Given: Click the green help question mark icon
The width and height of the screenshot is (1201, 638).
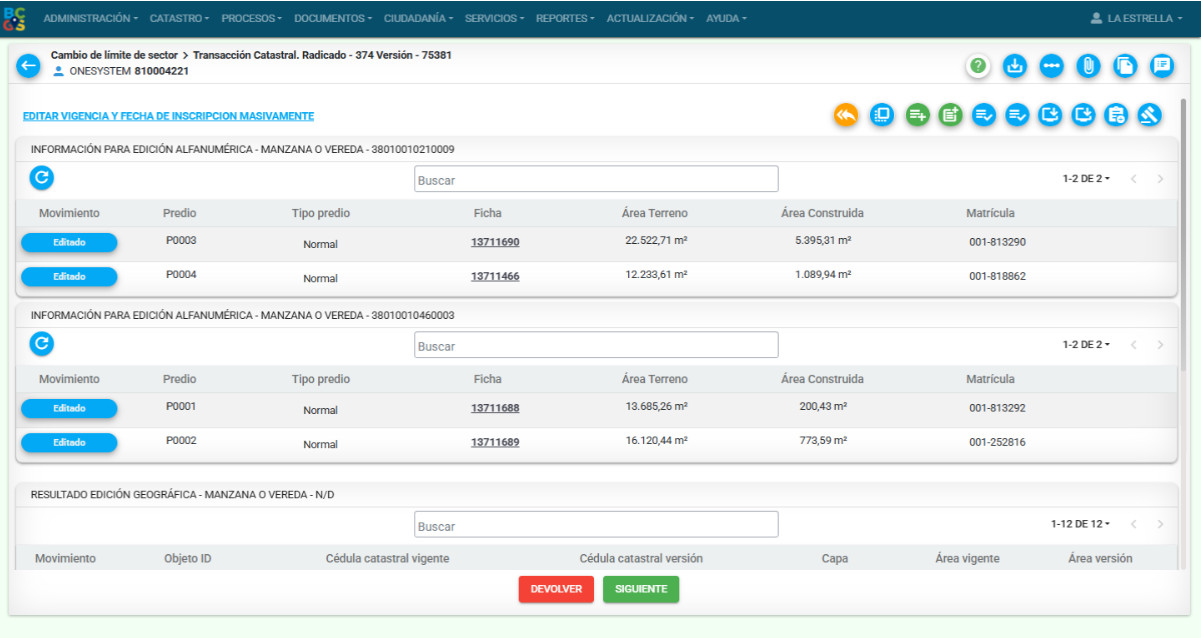Looking at the screenshot, I should click(x=978, y=66).
